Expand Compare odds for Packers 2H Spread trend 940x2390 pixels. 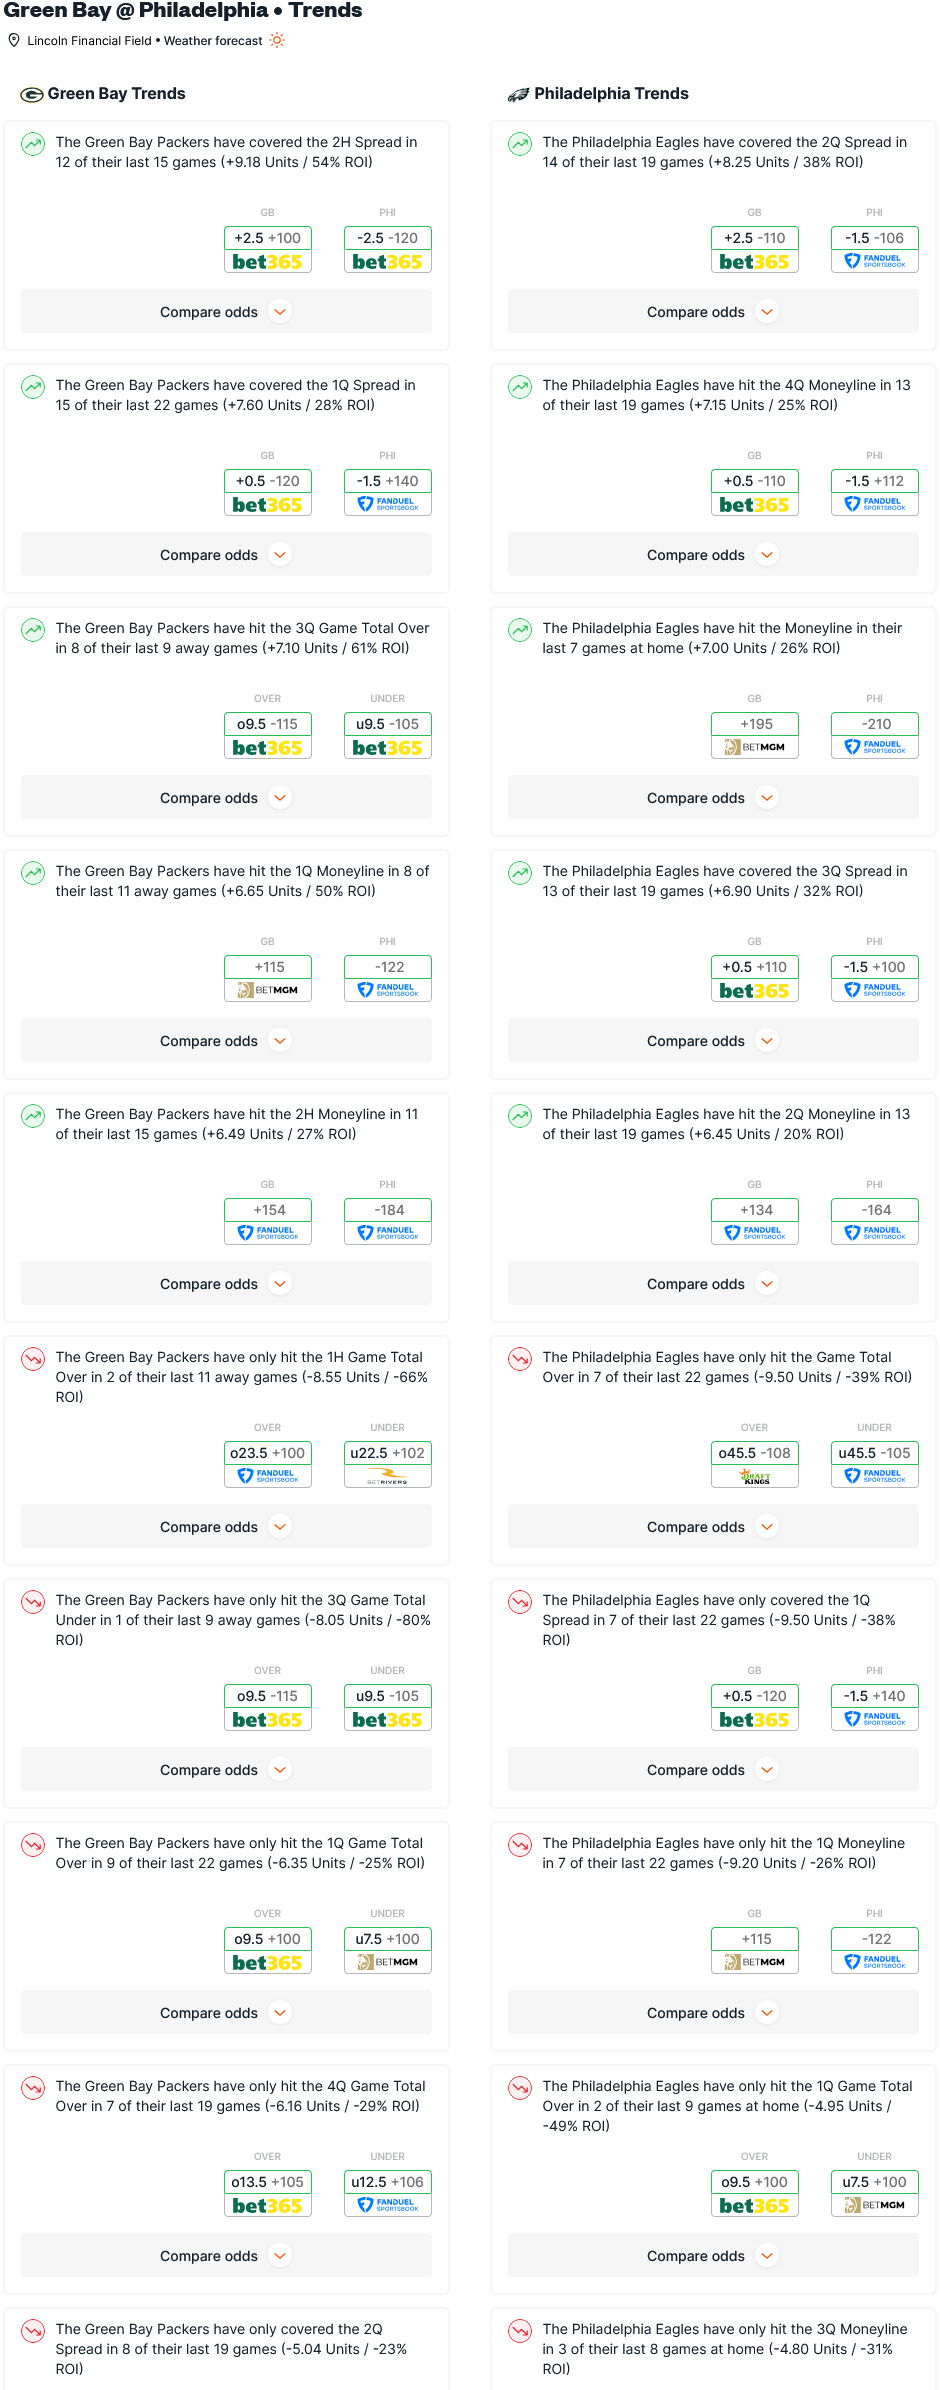226,312
